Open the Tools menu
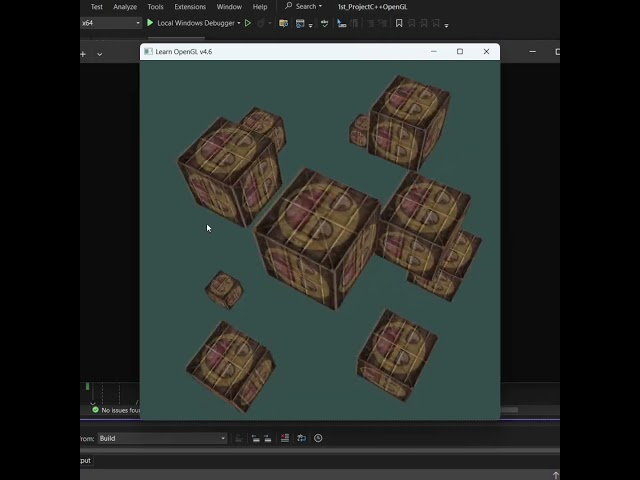Viewport: 640px width, 480px height. [155, 7]
